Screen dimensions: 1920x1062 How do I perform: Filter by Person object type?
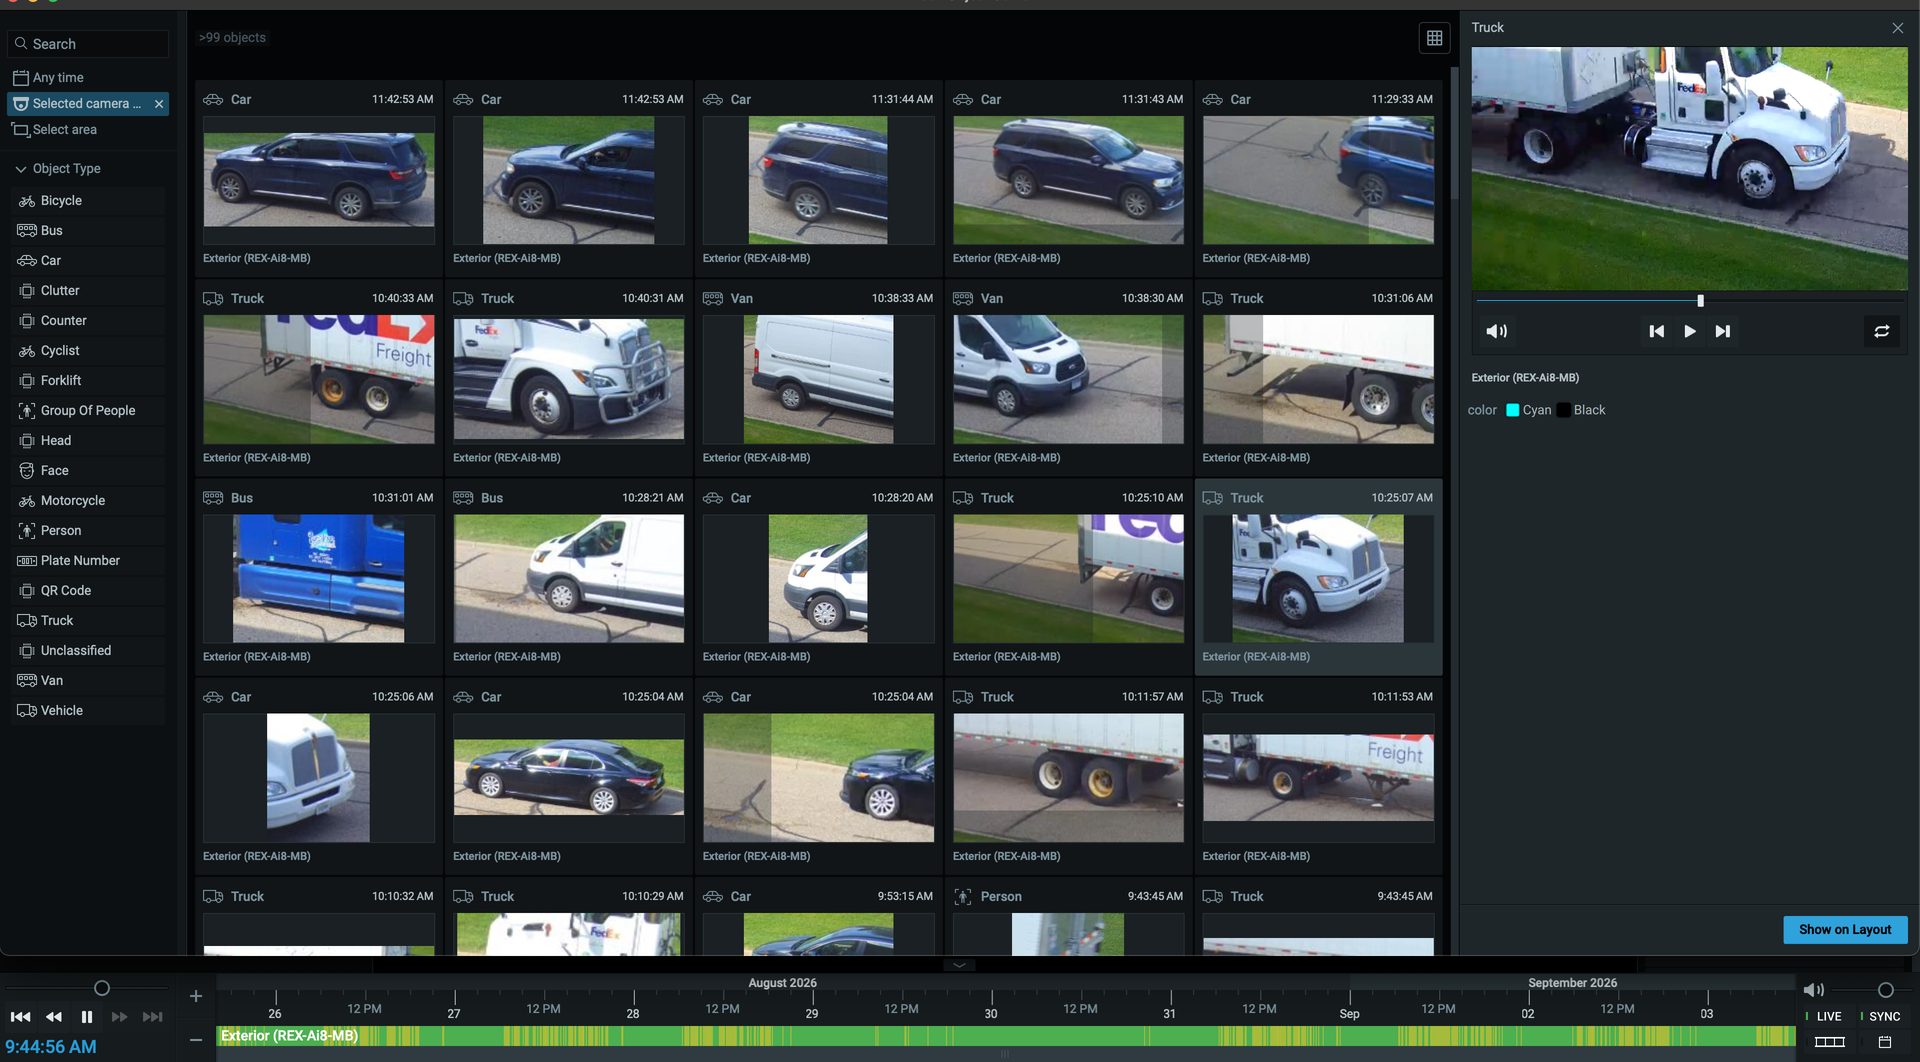pos(87,531)
